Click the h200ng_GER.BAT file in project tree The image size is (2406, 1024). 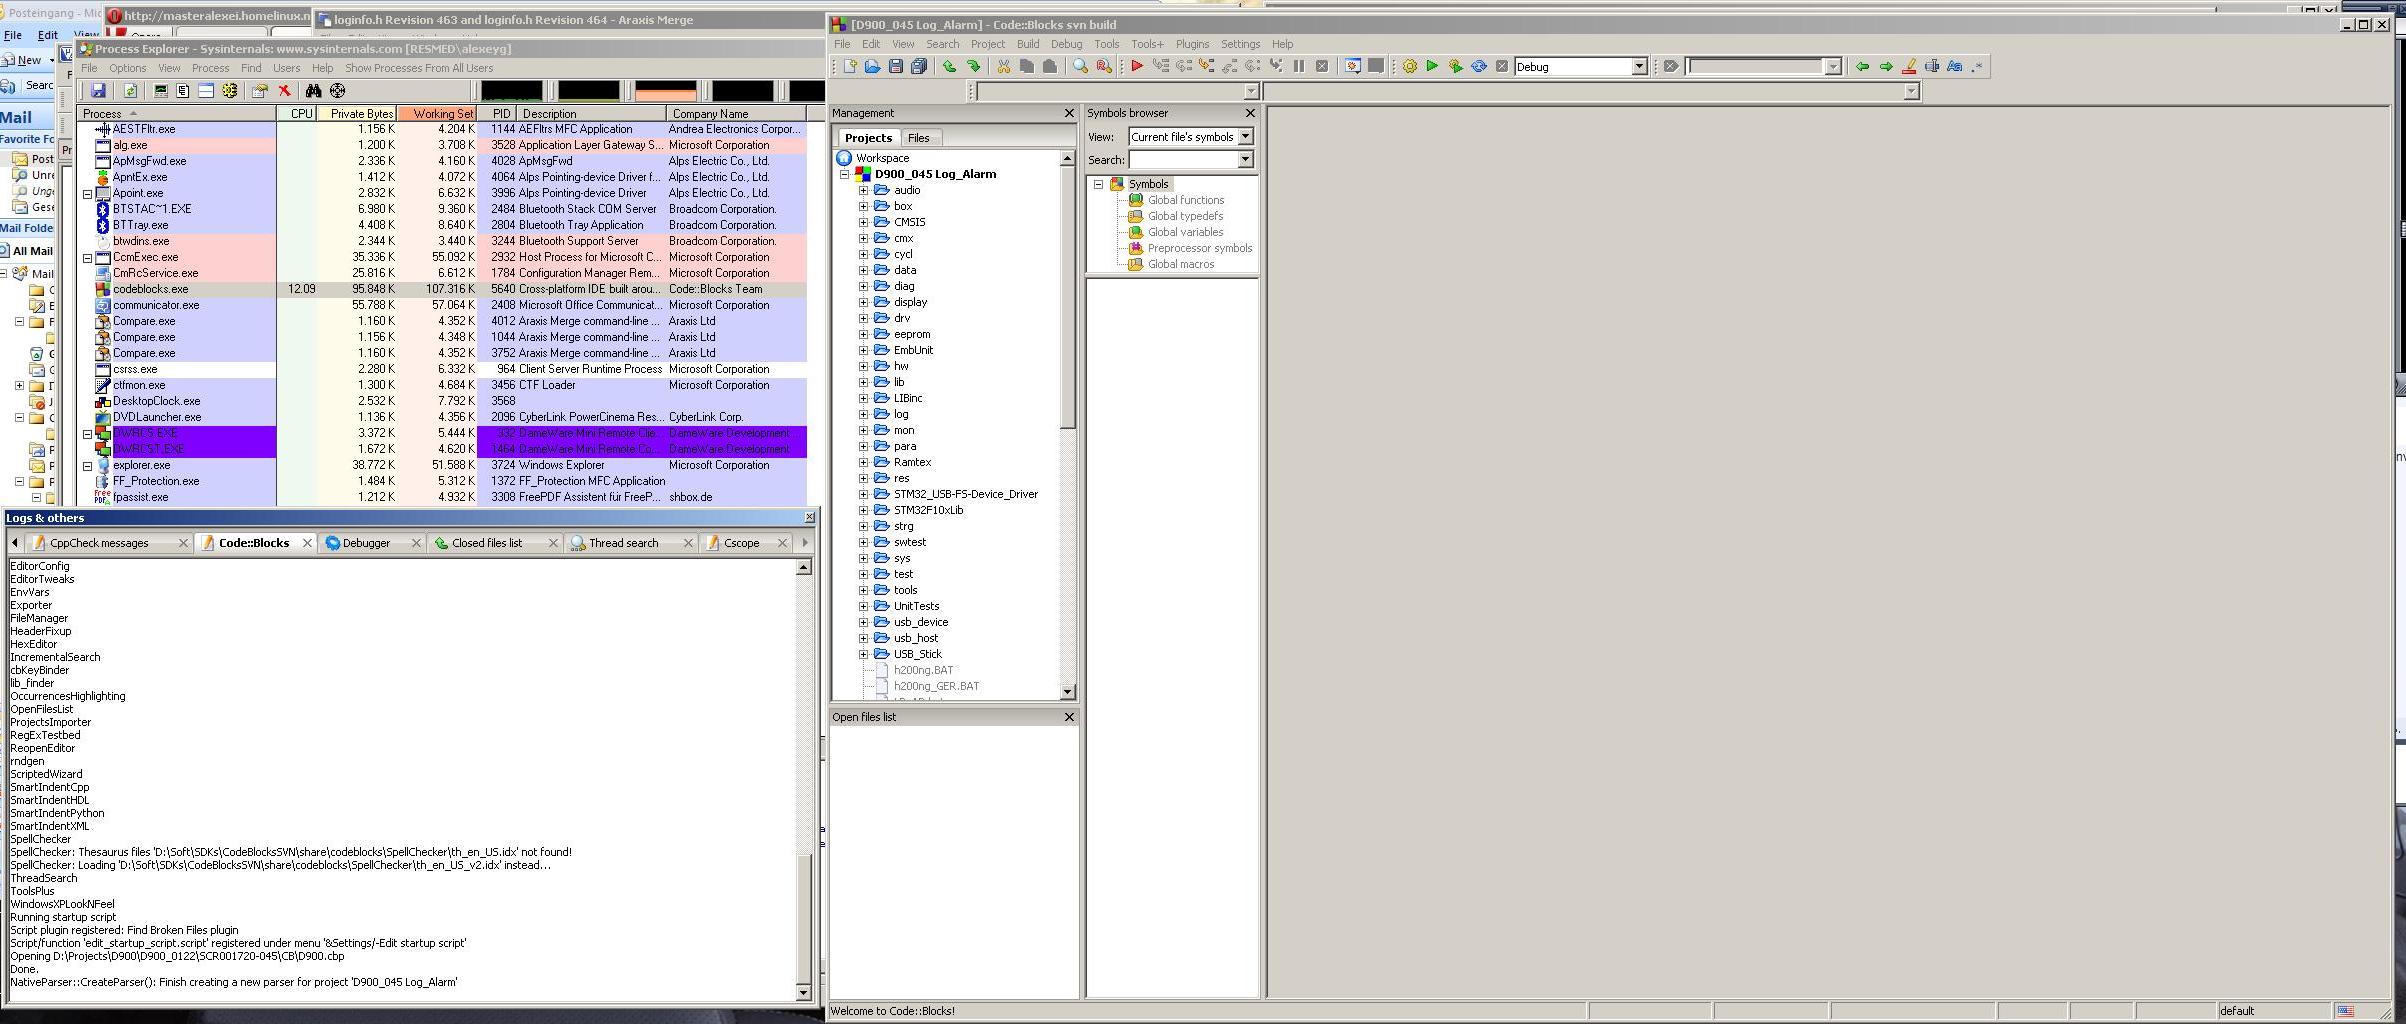point(936,686)
